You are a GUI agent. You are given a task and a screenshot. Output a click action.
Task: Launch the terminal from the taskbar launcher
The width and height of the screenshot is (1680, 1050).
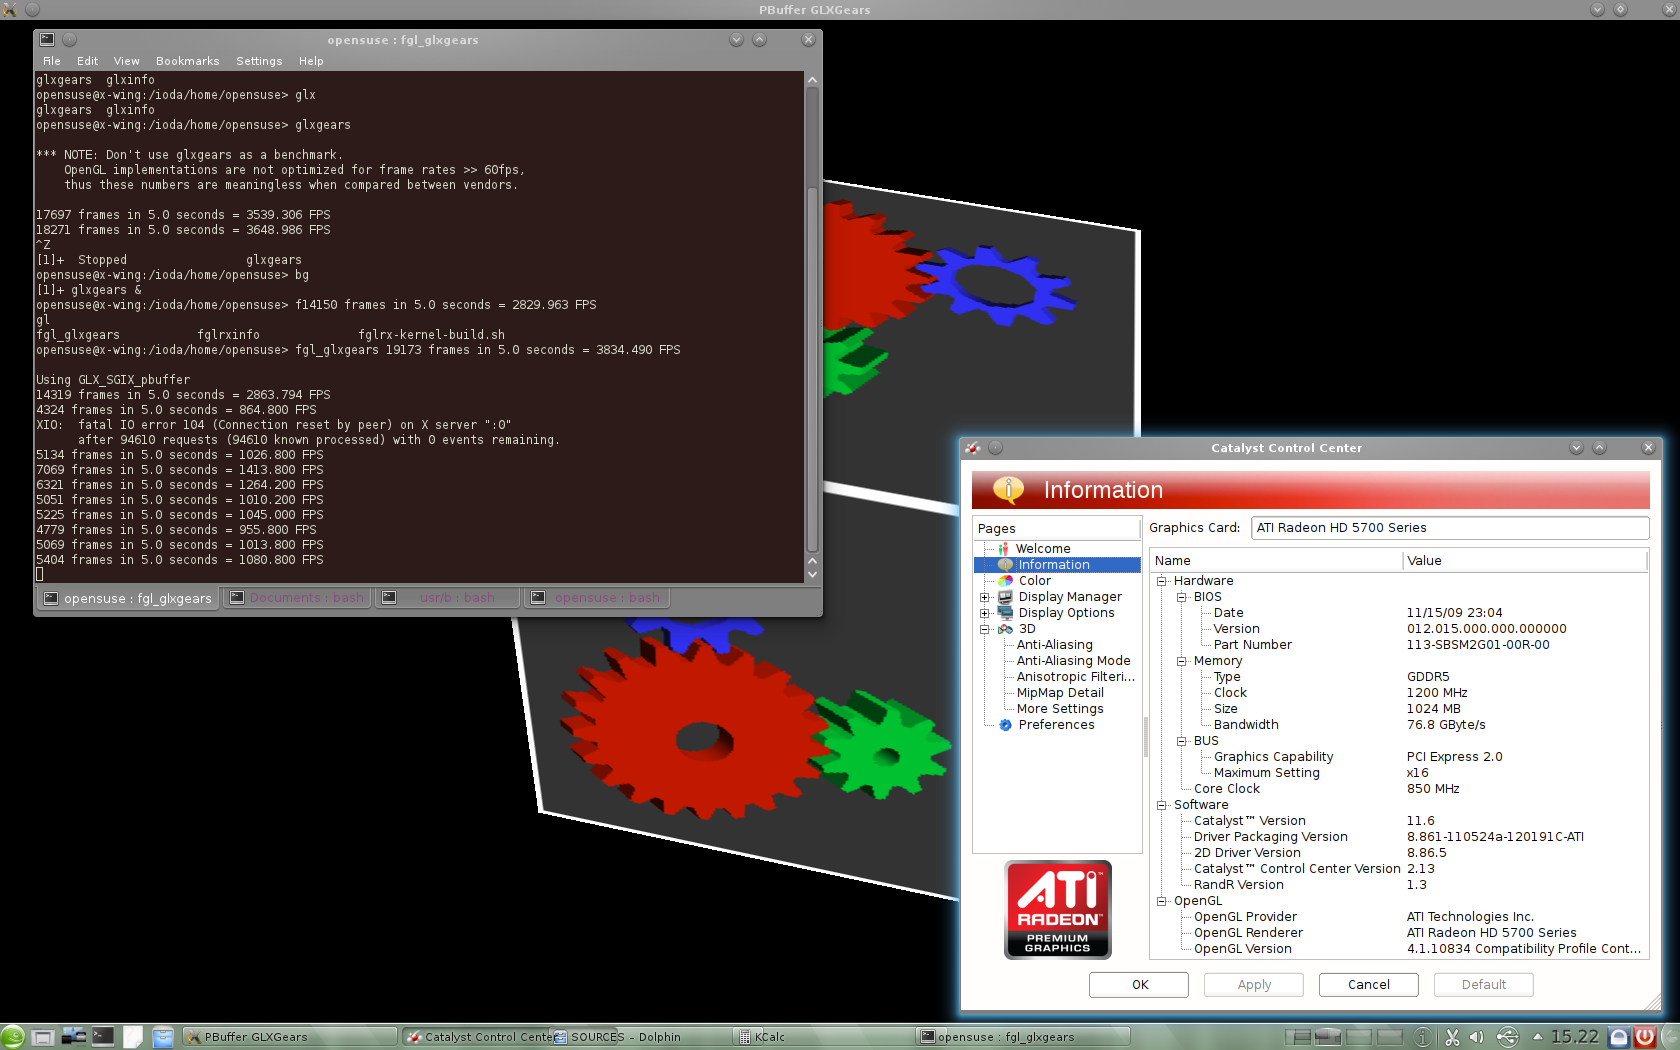[x=103, y=1036]
